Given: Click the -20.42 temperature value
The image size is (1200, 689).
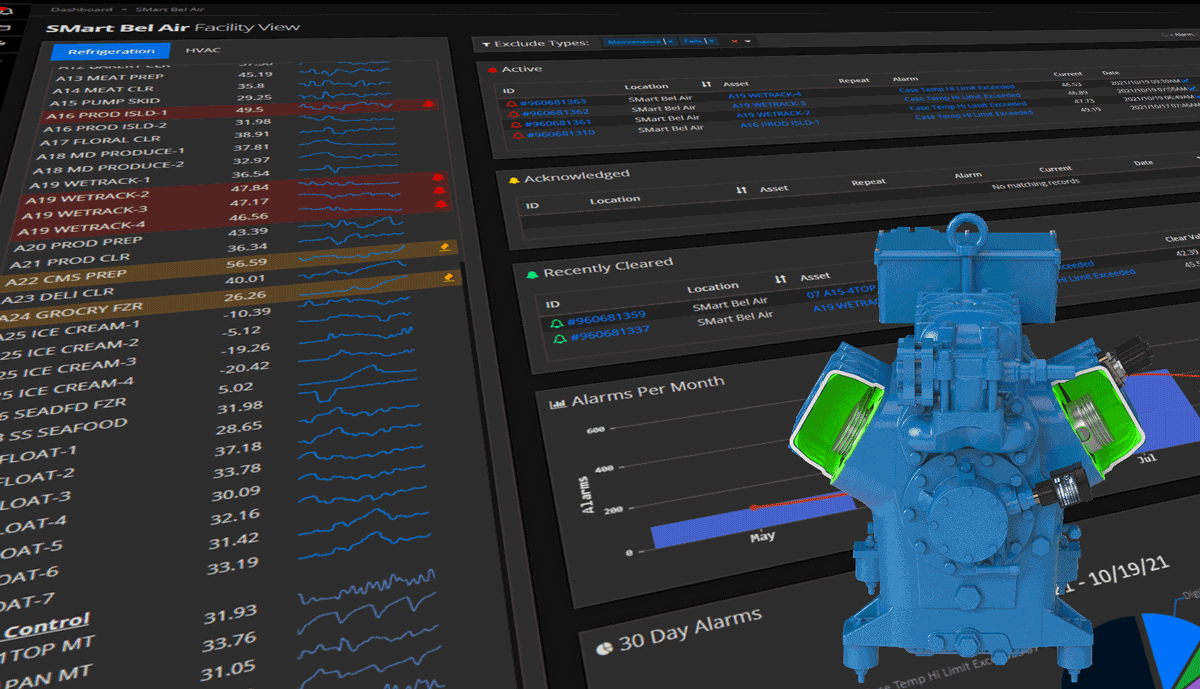Looking at the screenshot, I should coord(246,368).
